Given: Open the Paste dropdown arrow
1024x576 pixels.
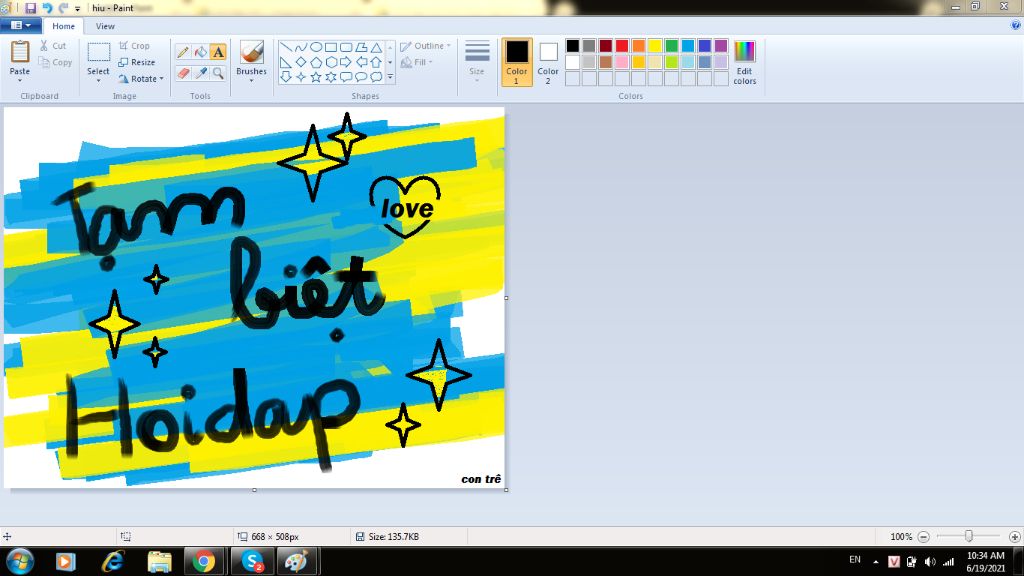Looking at the screenshot, I should [x=20, y=80].
